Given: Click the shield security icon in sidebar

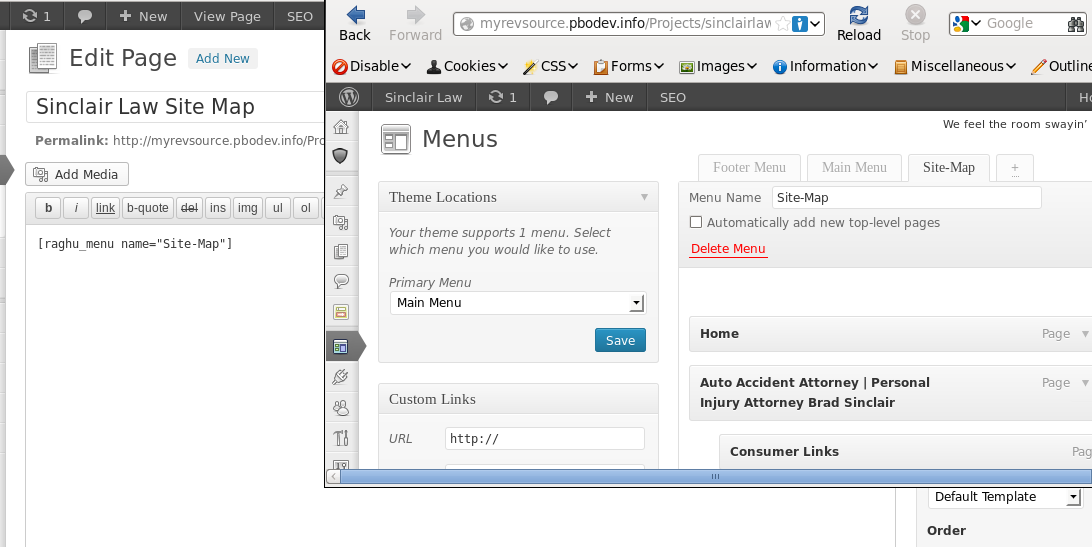Looking at the screenshot, I should [340, 155].
